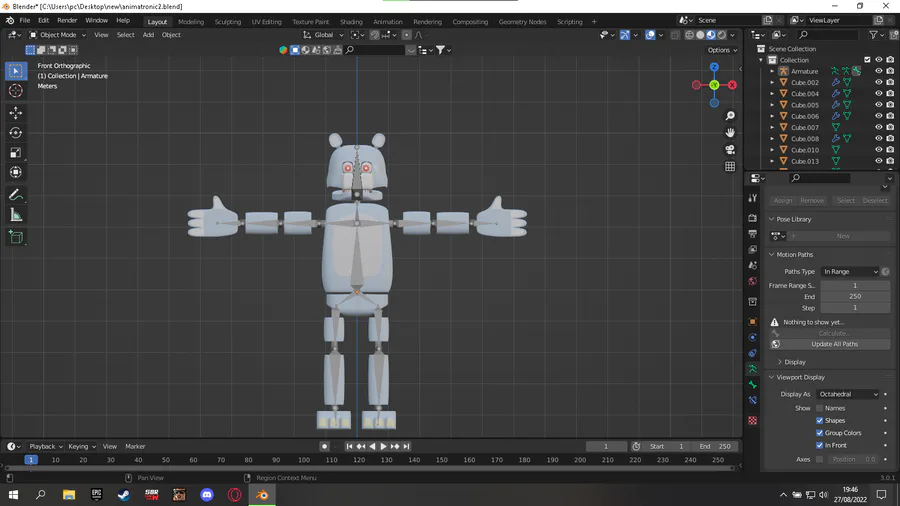Image resolution: width=900 pixels, height=506 pixels.
Task: Select the Cursor tool in left toolbar
Action: [15, 91]
